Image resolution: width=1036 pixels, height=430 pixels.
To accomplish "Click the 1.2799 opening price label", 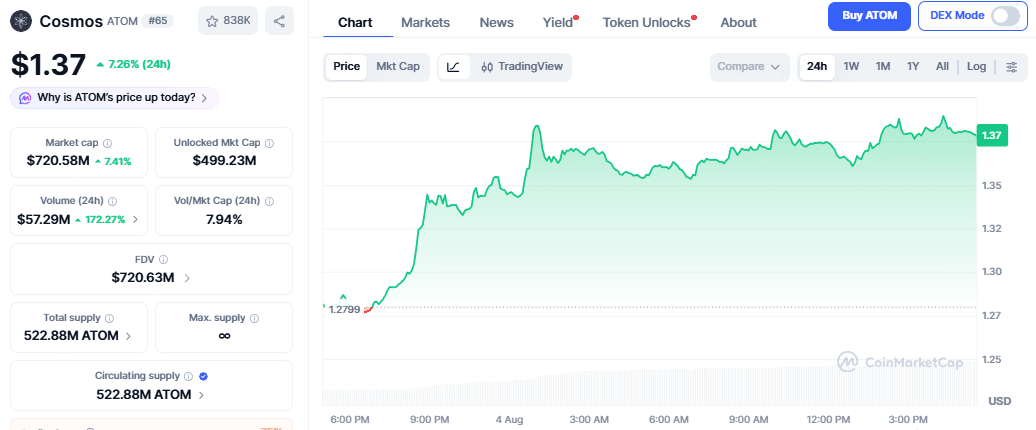I will click(x=344, y=308).
